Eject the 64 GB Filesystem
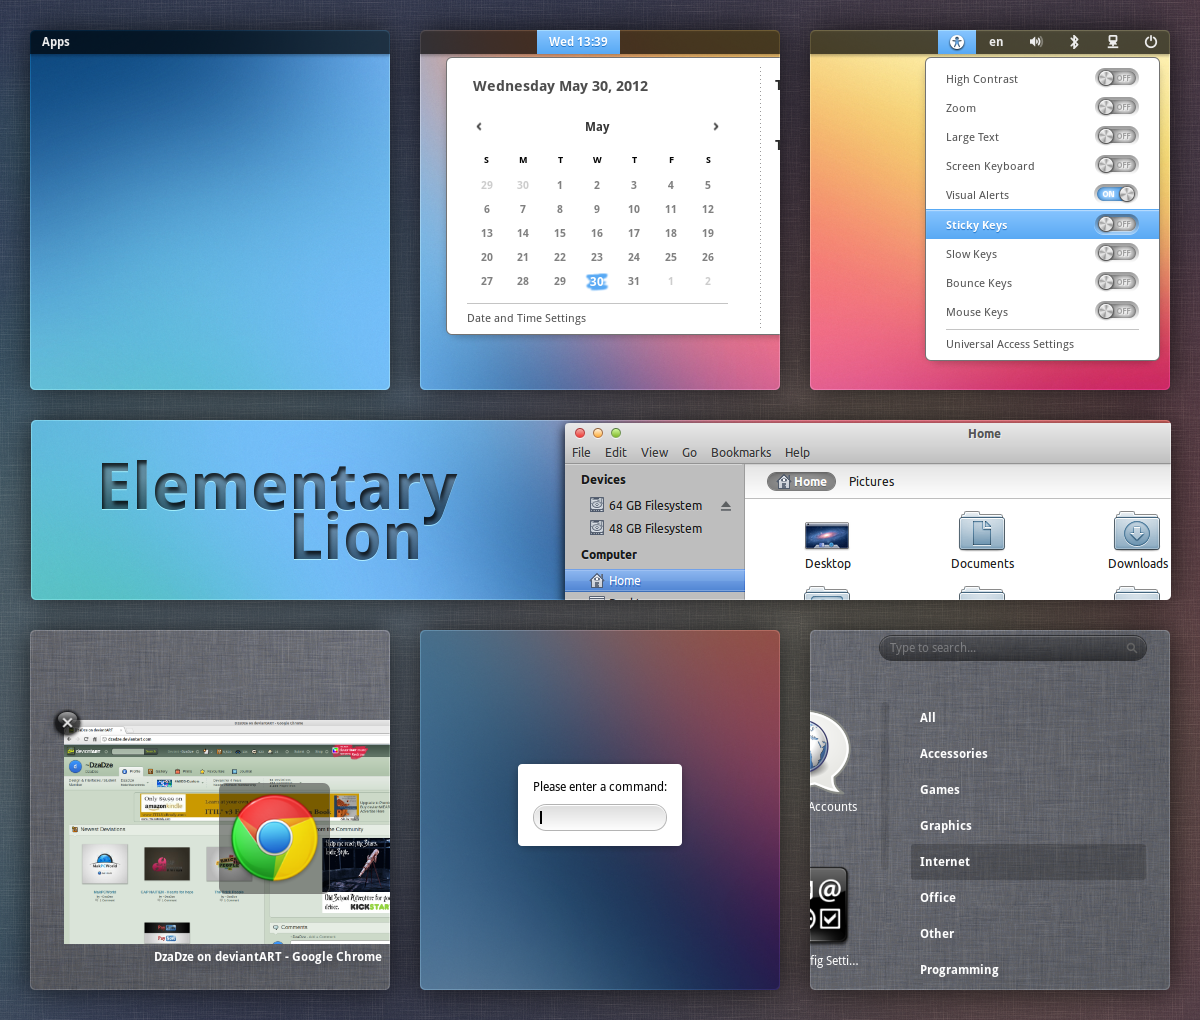 click(x=726, y=506)
